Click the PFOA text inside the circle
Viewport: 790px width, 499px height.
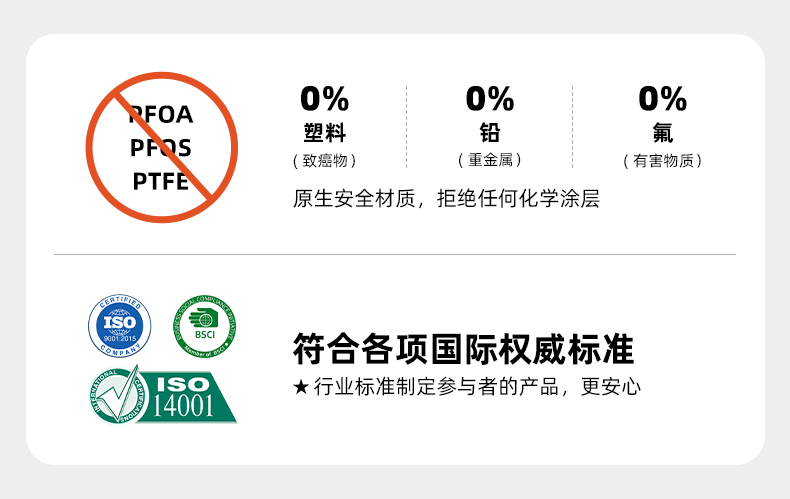click(x=162, y=115)
